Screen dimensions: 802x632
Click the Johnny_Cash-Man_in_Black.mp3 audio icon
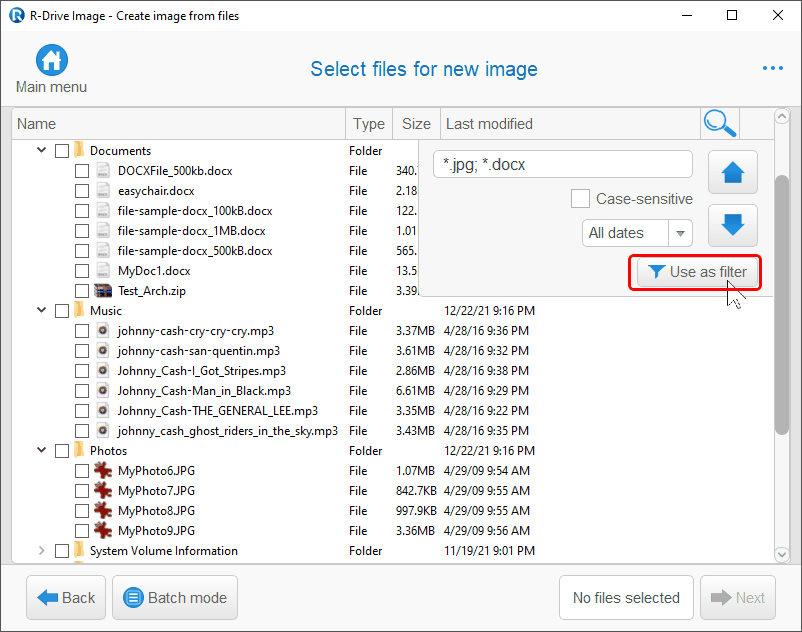pos(103,391)
